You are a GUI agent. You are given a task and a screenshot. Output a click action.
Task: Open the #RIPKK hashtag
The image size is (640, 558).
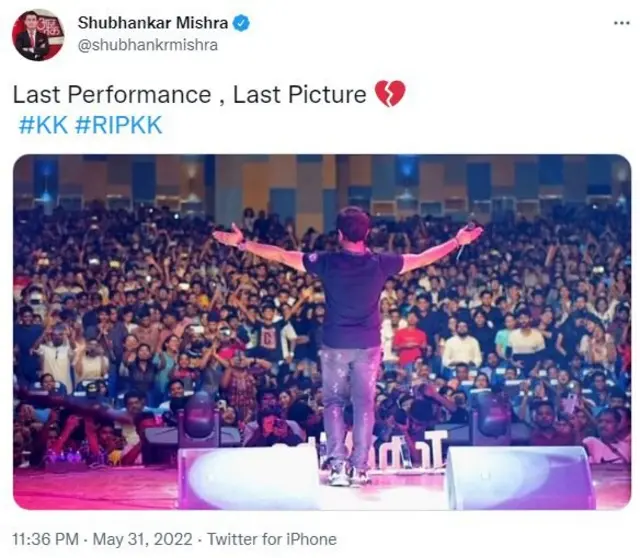click(x=119, y=124)
